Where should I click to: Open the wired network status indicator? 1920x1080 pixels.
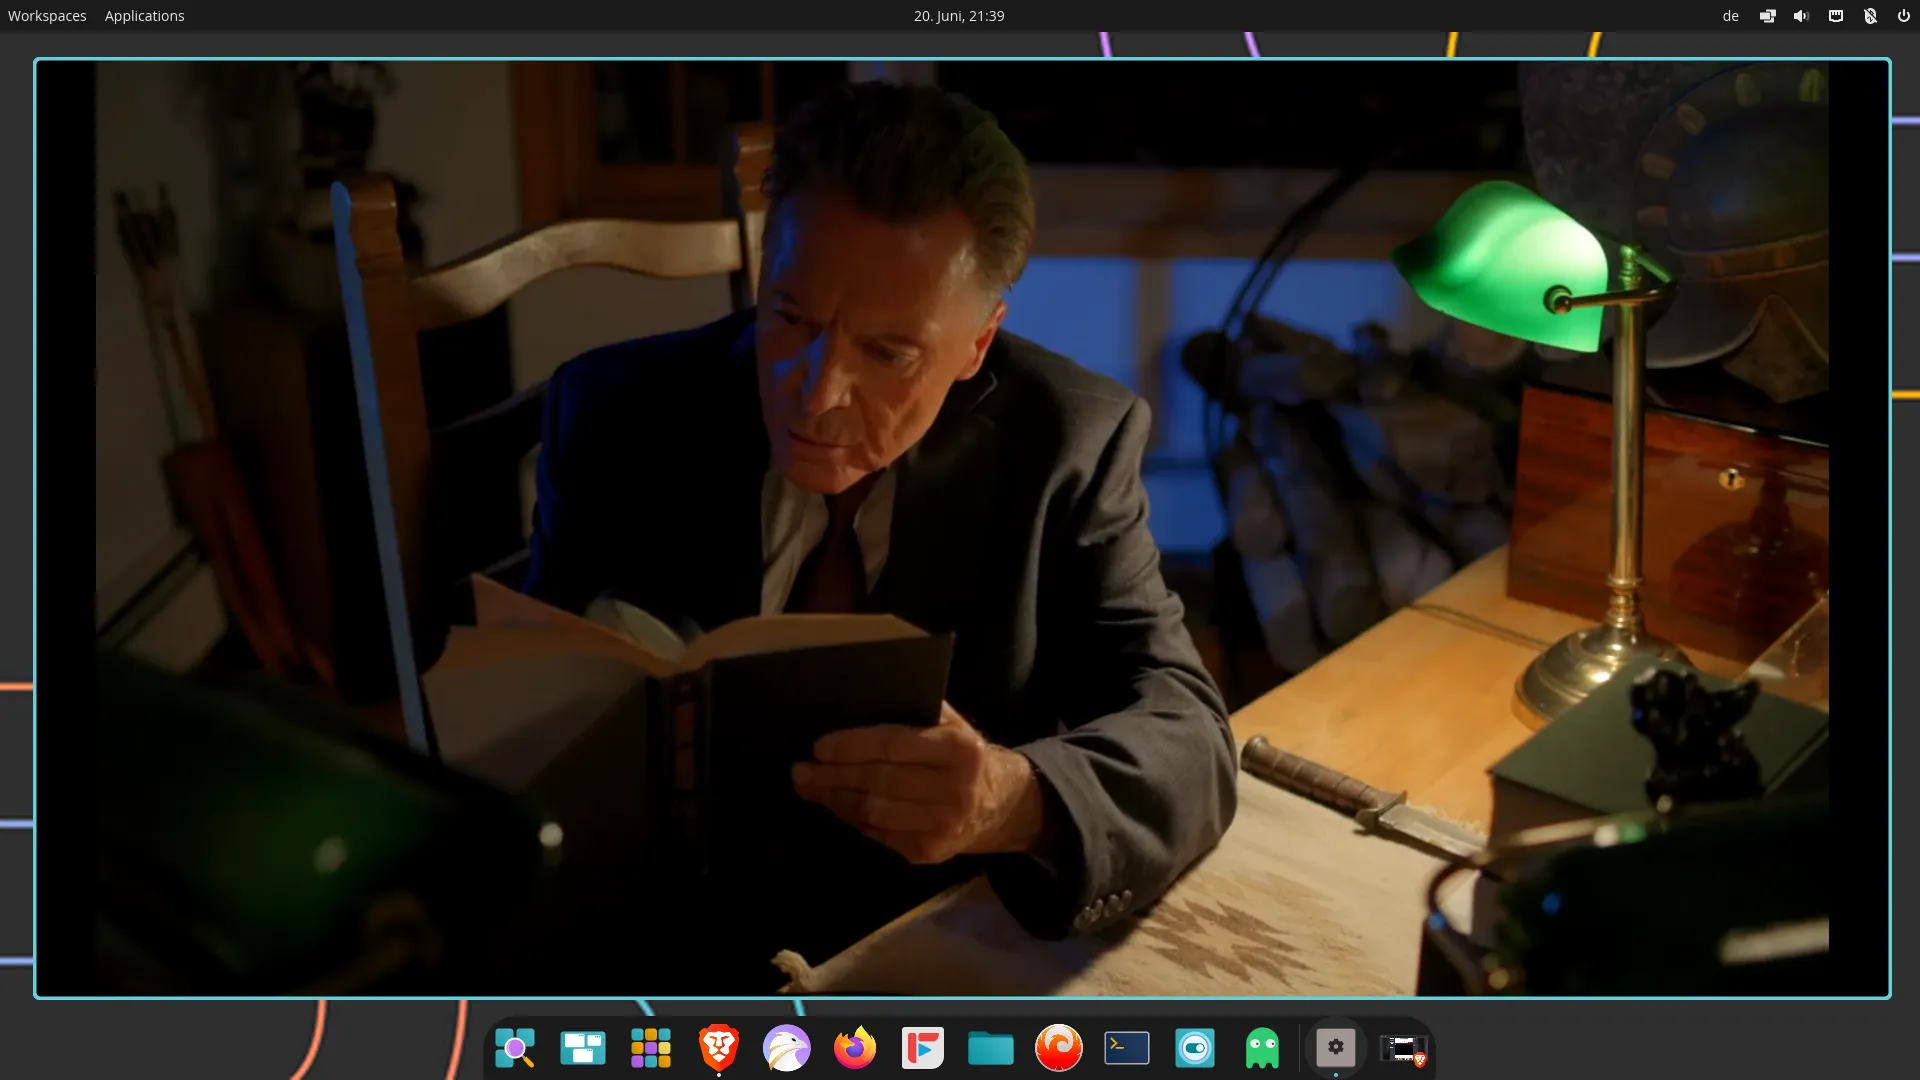pyautogui.click(x=1835, y=16)
